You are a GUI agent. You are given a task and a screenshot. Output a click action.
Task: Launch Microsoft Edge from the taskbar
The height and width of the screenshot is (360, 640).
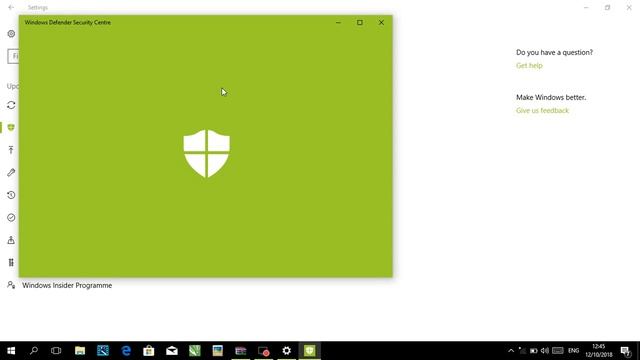126,351
